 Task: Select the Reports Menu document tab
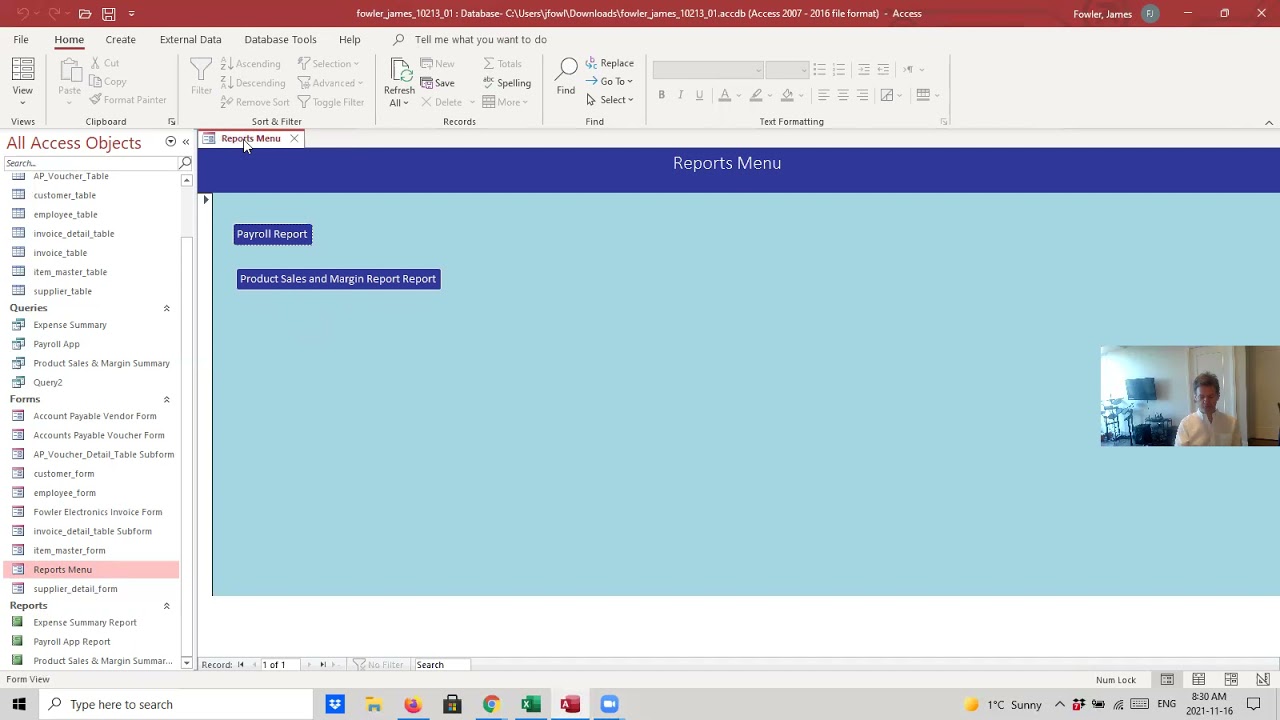pyautogui.click(x=250, y=139)
